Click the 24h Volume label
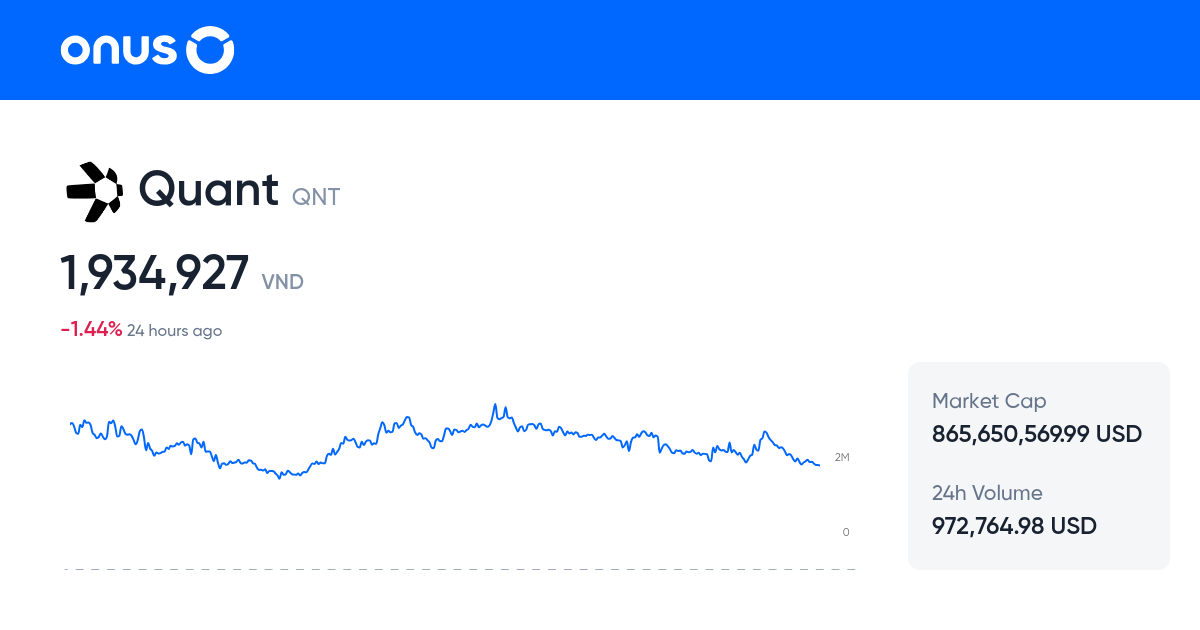Image resolution: width=1200 pixels, height=630 pixels. [x=987, y=493]
